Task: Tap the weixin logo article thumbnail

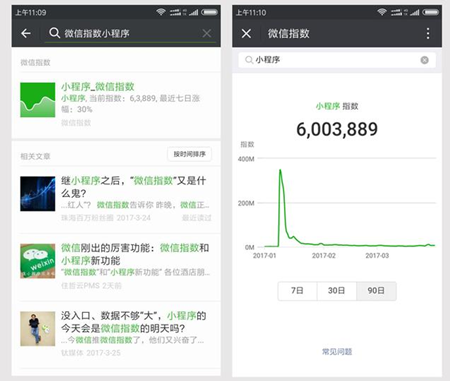Action: click(x=38, y=261)
